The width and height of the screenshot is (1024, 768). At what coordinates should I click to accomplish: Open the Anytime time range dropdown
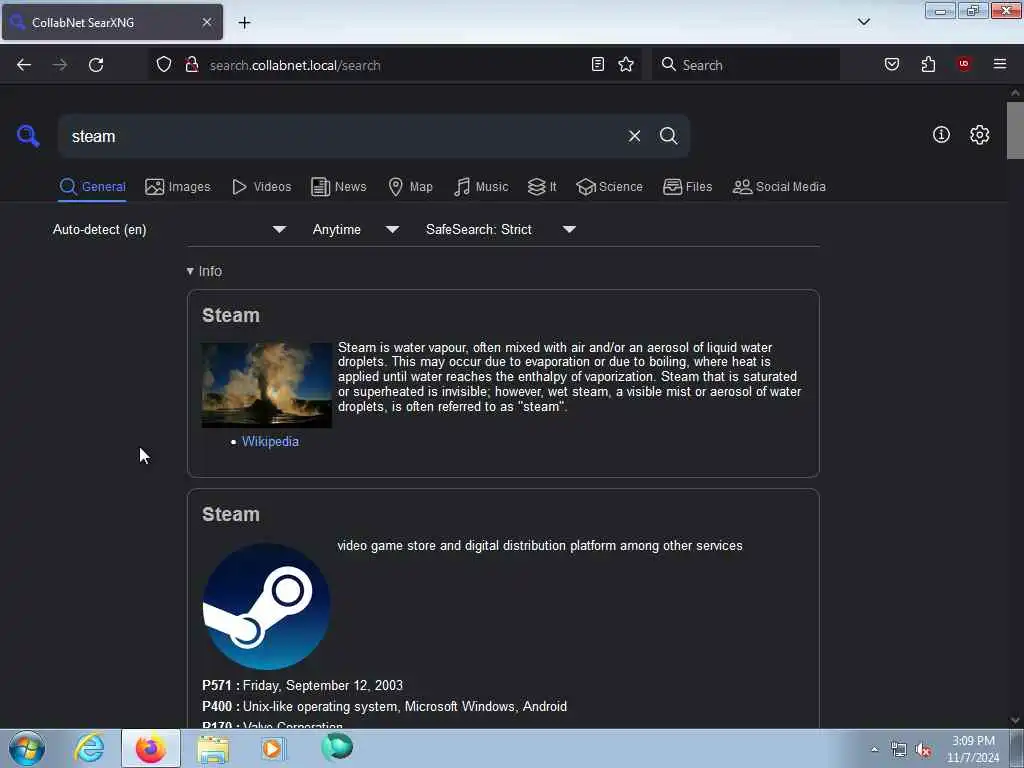(355, 229)
